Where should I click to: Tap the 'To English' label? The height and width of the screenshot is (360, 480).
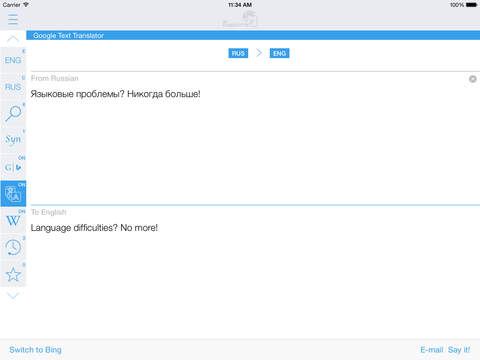pos(49,212)
